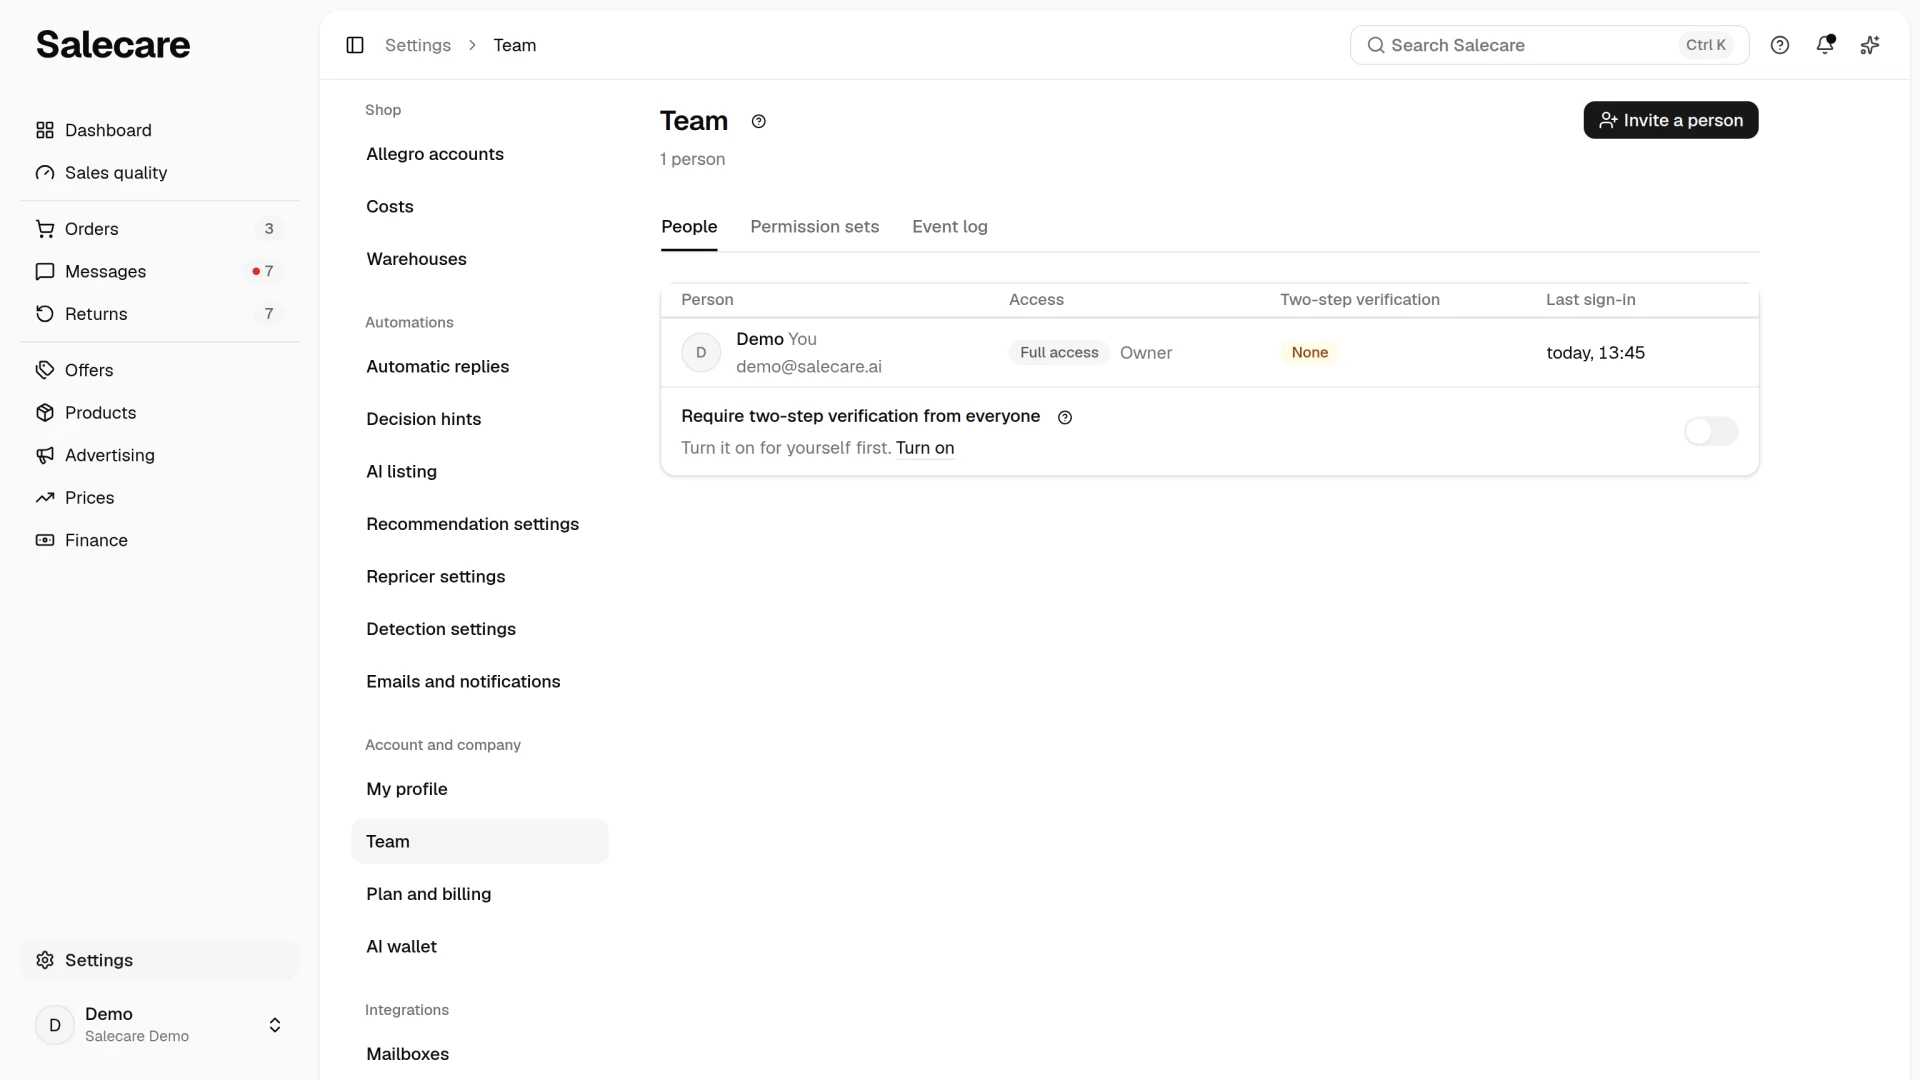Click the Returns count badge 7
The width and height of the screenshot is (1920, 1080).
[x=269, y=314]
